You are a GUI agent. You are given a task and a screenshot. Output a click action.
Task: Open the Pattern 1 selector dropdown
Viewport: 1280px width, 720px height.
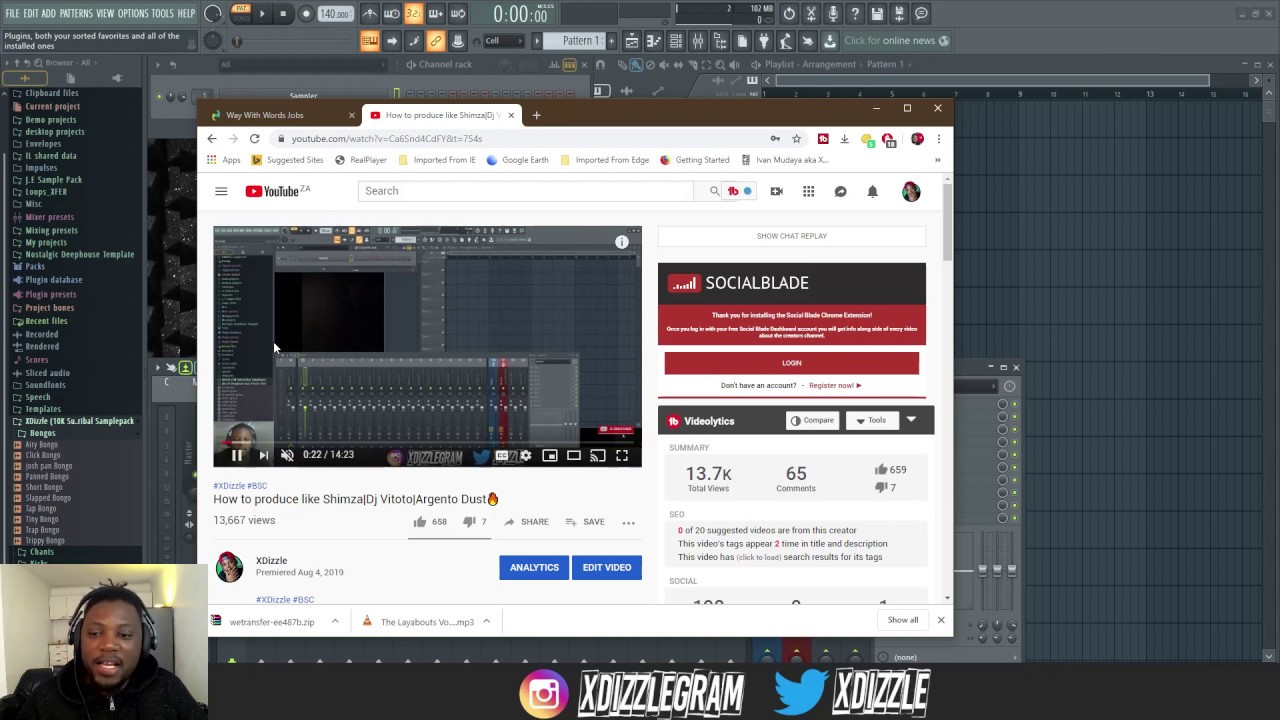pos(574,41)
